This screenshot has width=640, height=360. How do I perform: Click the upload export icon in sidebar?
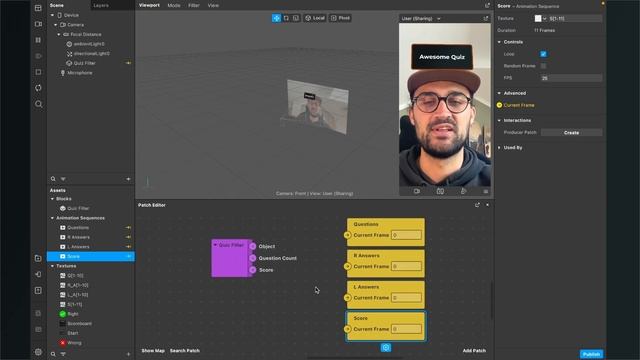pyautogui.click(x=38, y=290)
